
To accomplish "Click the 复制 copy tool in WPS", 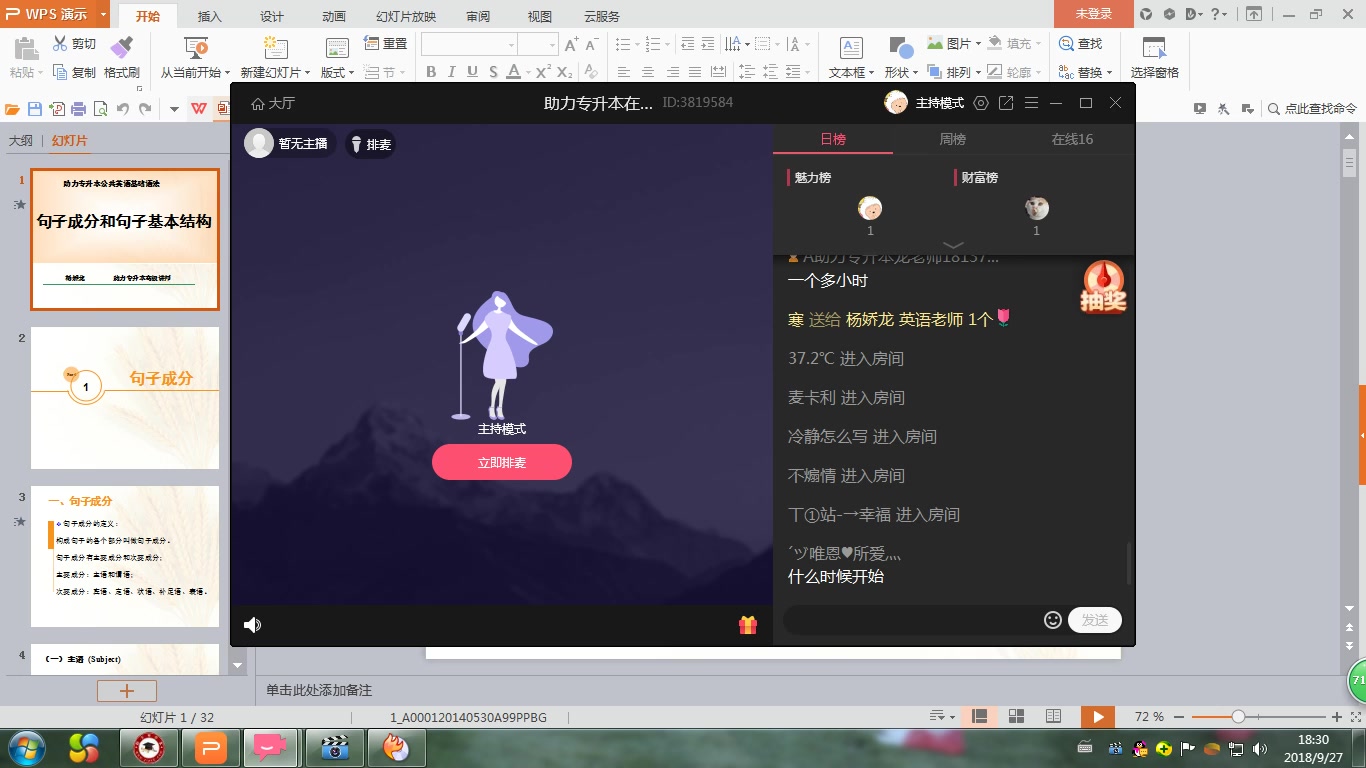I will click(75, 72).
